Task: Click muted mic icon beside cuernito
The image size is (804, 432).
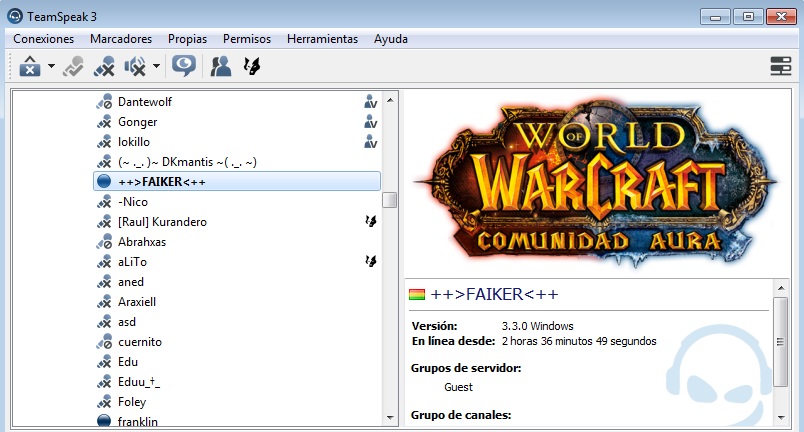Action: coord(104,341)
